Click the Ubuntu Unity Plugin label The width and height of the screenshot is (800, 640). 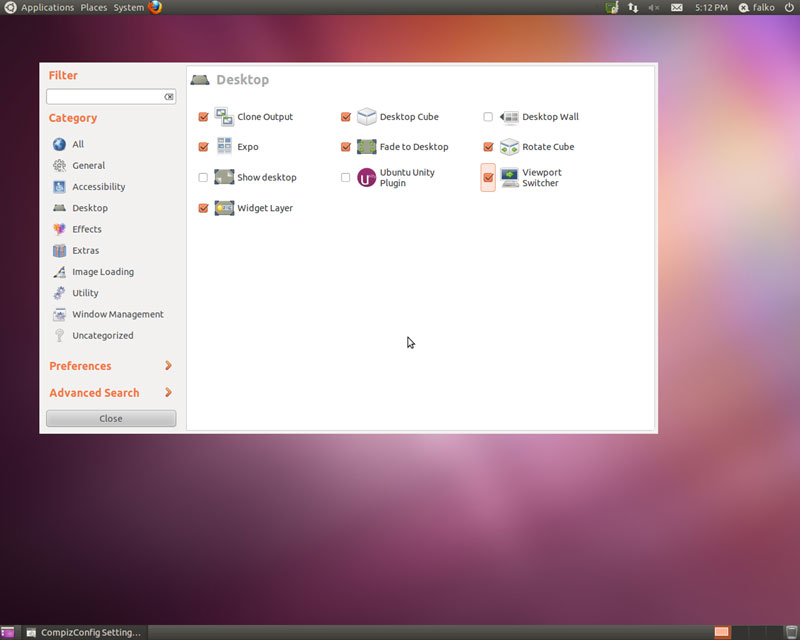click(407, 178)
